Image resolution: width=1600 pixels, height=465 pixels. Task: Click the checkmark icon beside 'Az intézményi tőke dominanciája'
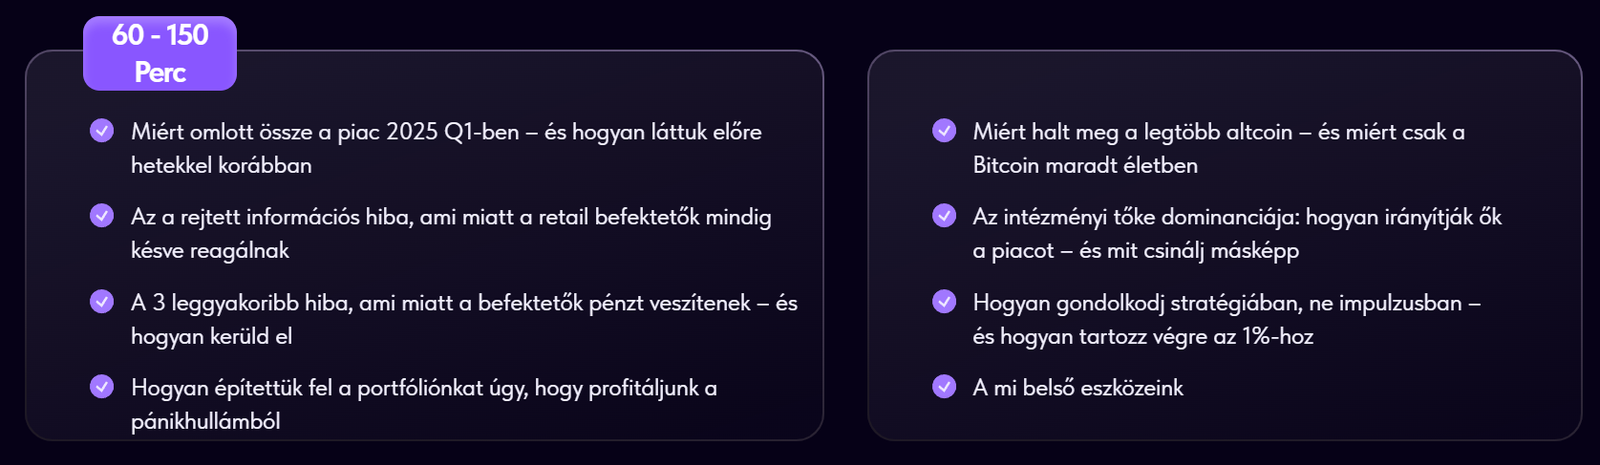[x=944, y=215]
